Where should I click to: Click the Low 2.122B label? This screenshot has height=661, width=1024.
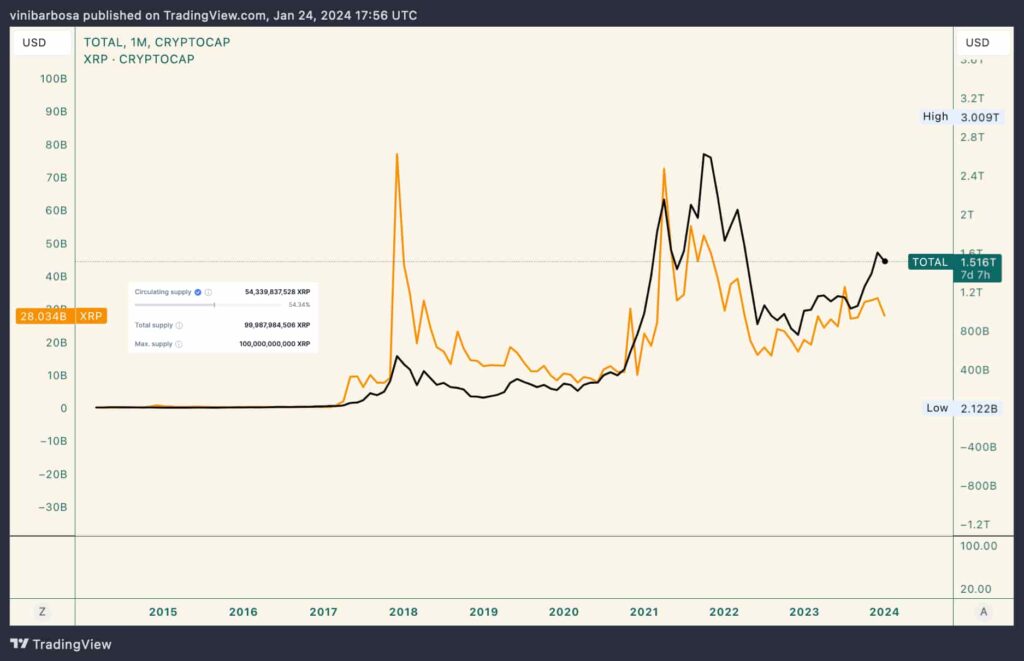(962, 408)
